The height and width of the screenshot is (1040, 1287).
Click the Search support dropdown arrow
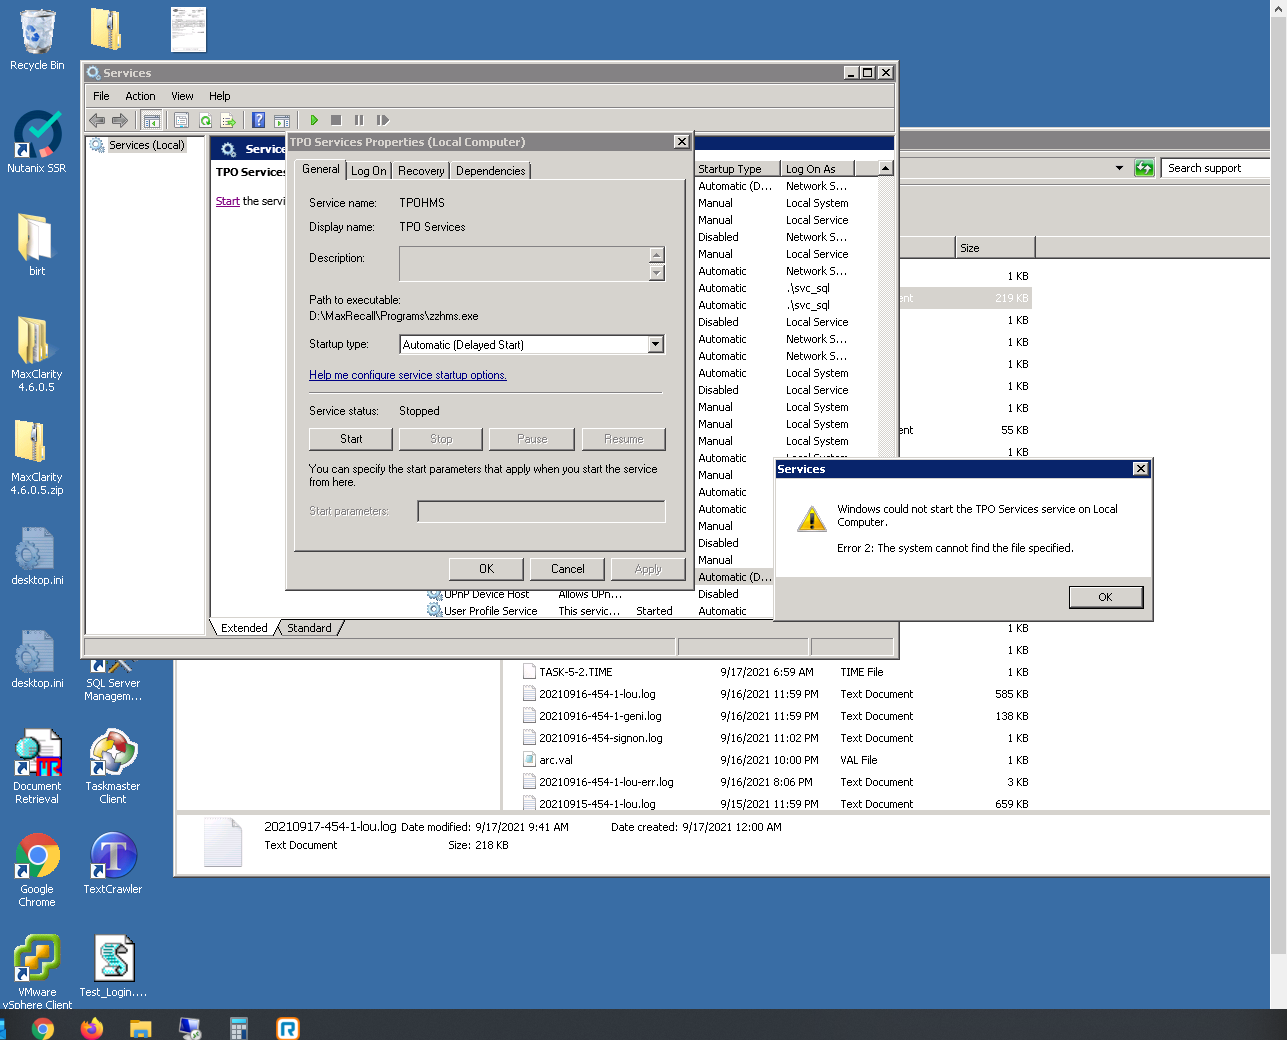[x=1119, y=168]
